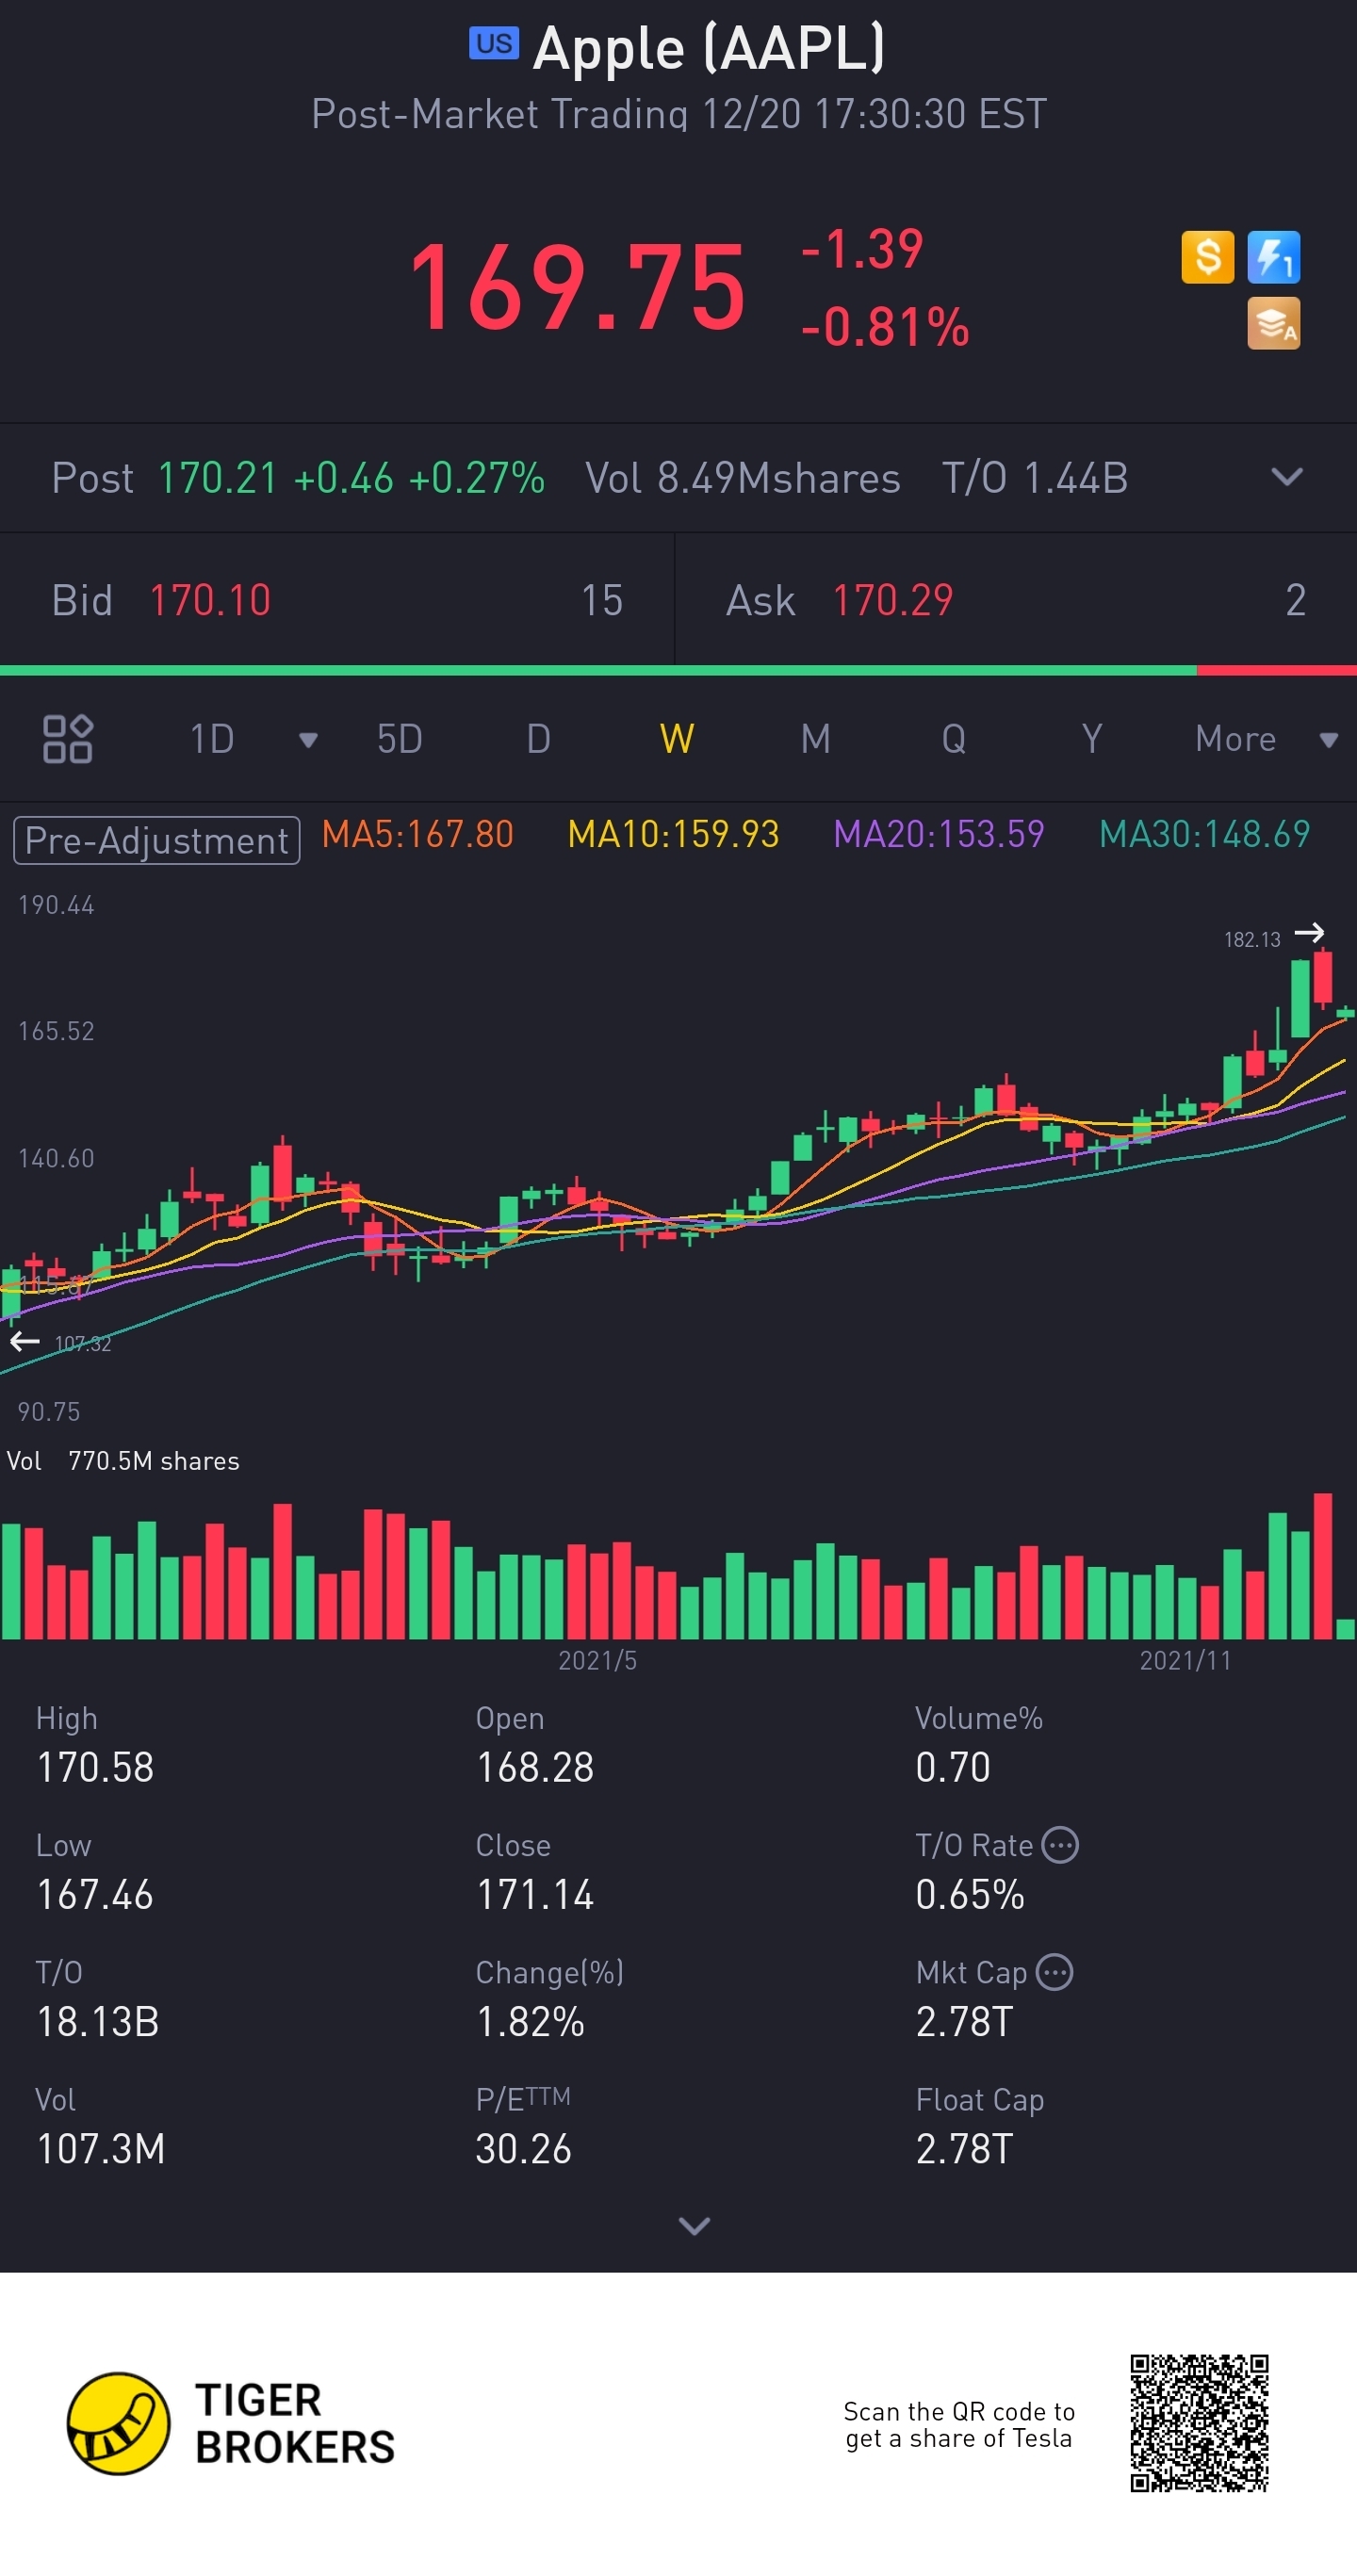The height and width of the screenshot is (2576, 1357).
Task: Tap the price change -1.39
Action: (x=861, y=249)
